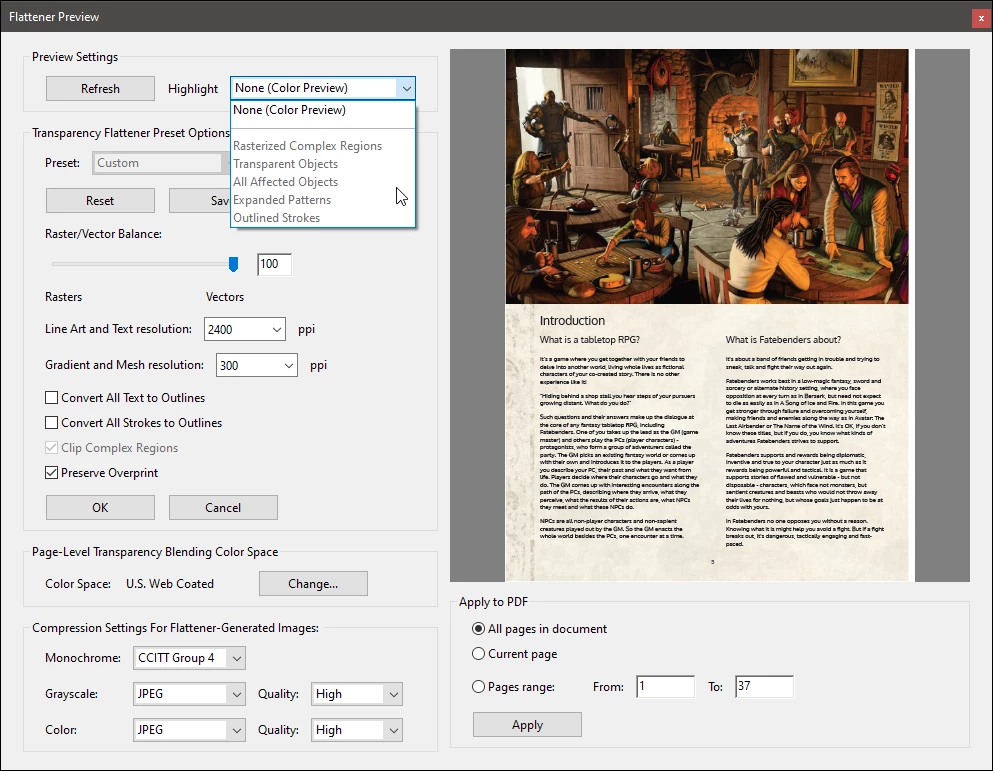Click the Refresh button
The height and width of the screenshot is (771, 993).
pos(100,89)
